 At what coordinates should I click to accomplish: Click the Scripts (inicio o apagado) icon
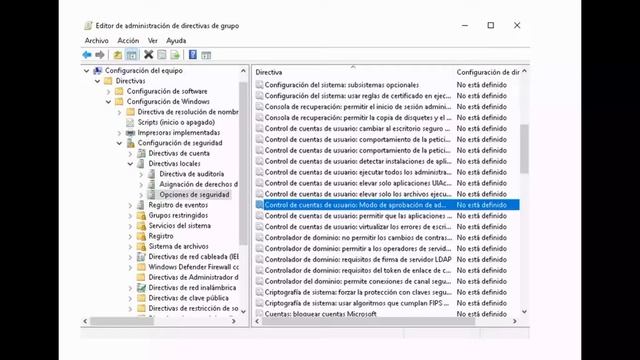point(130,122)
